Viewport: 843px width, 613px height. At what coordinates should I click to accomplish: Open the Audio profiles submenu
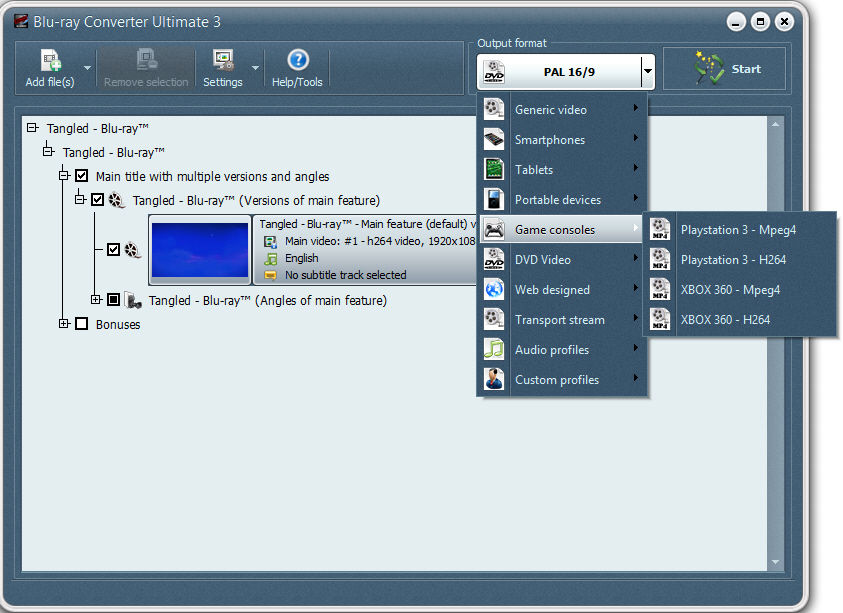[x=562, y=350]
